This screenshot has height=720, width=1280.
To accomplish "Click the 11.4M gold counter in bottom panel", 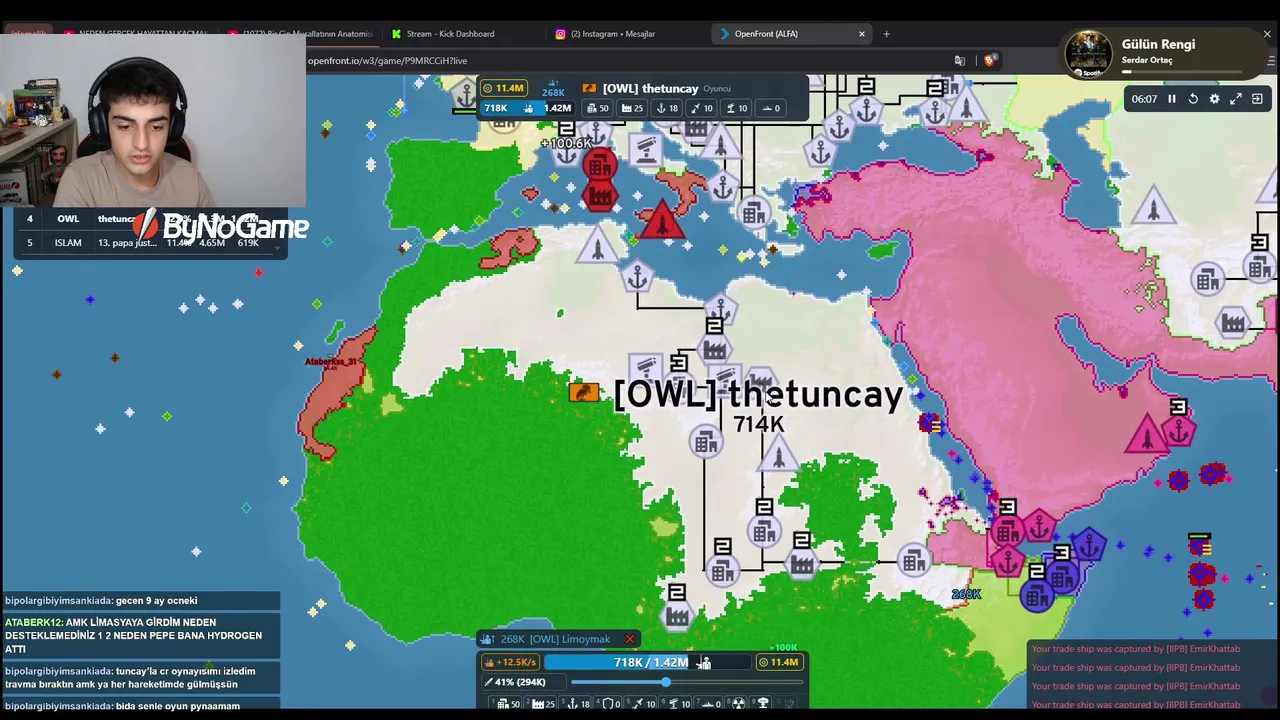I will pyautogui.click(x=778, y=662).
